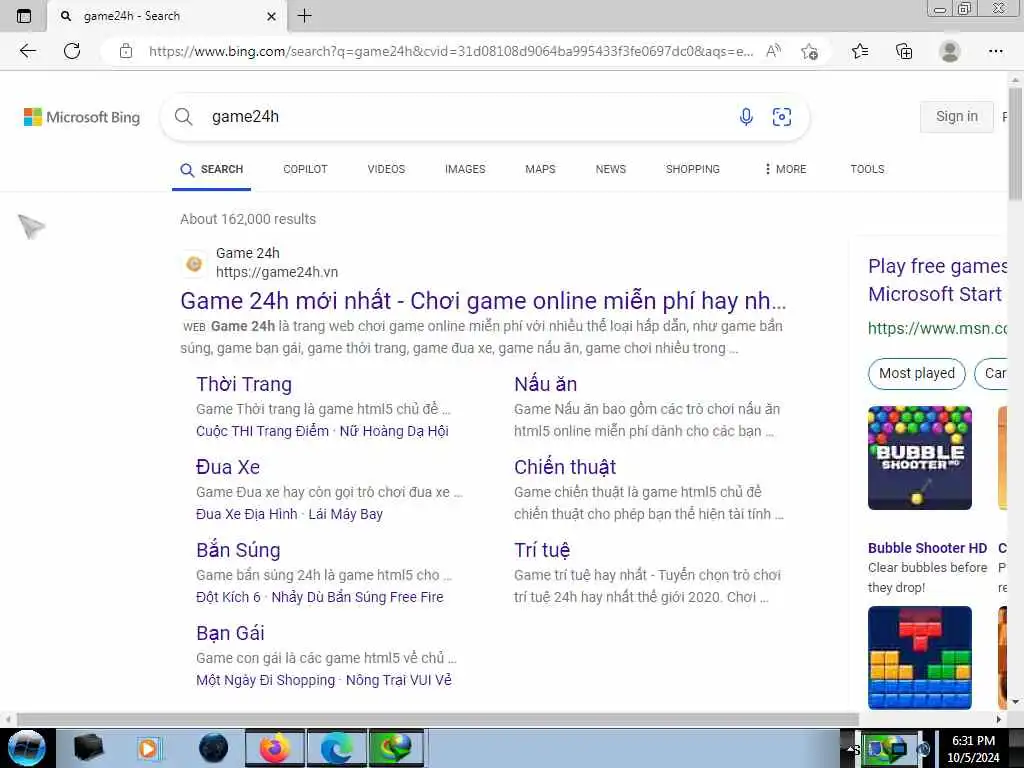The height and width of the screenshot is (768, 1024).
Task: Open Edge Settings and more menu
Action: point(995,51)
